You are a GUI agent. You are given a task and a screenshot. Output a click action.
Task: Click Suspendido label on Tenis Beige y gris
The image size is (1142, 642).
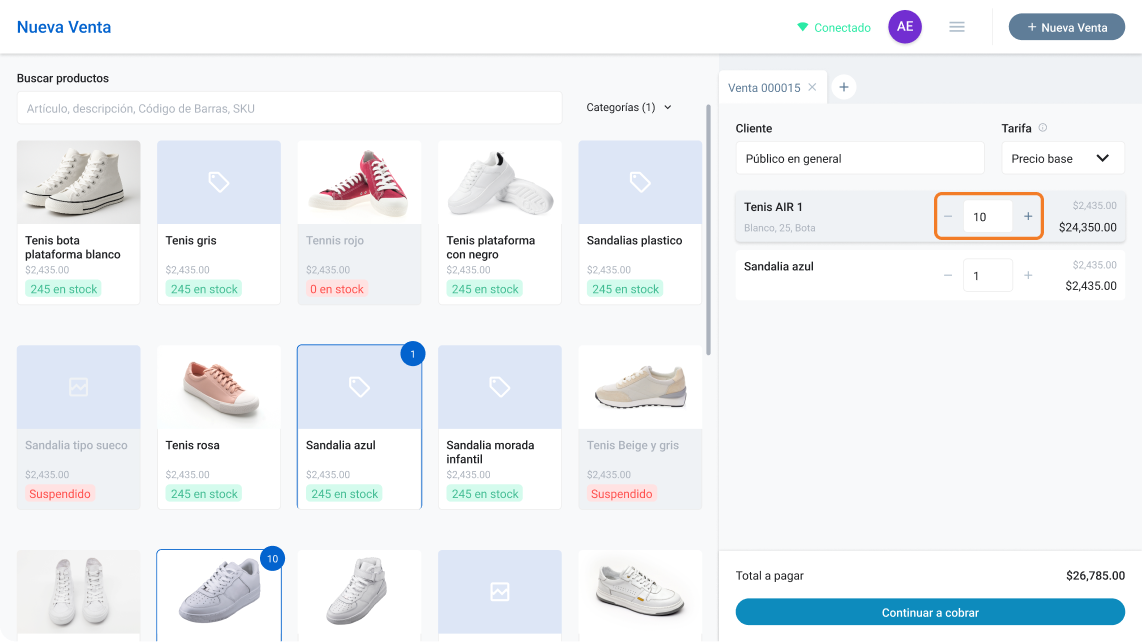621,494
